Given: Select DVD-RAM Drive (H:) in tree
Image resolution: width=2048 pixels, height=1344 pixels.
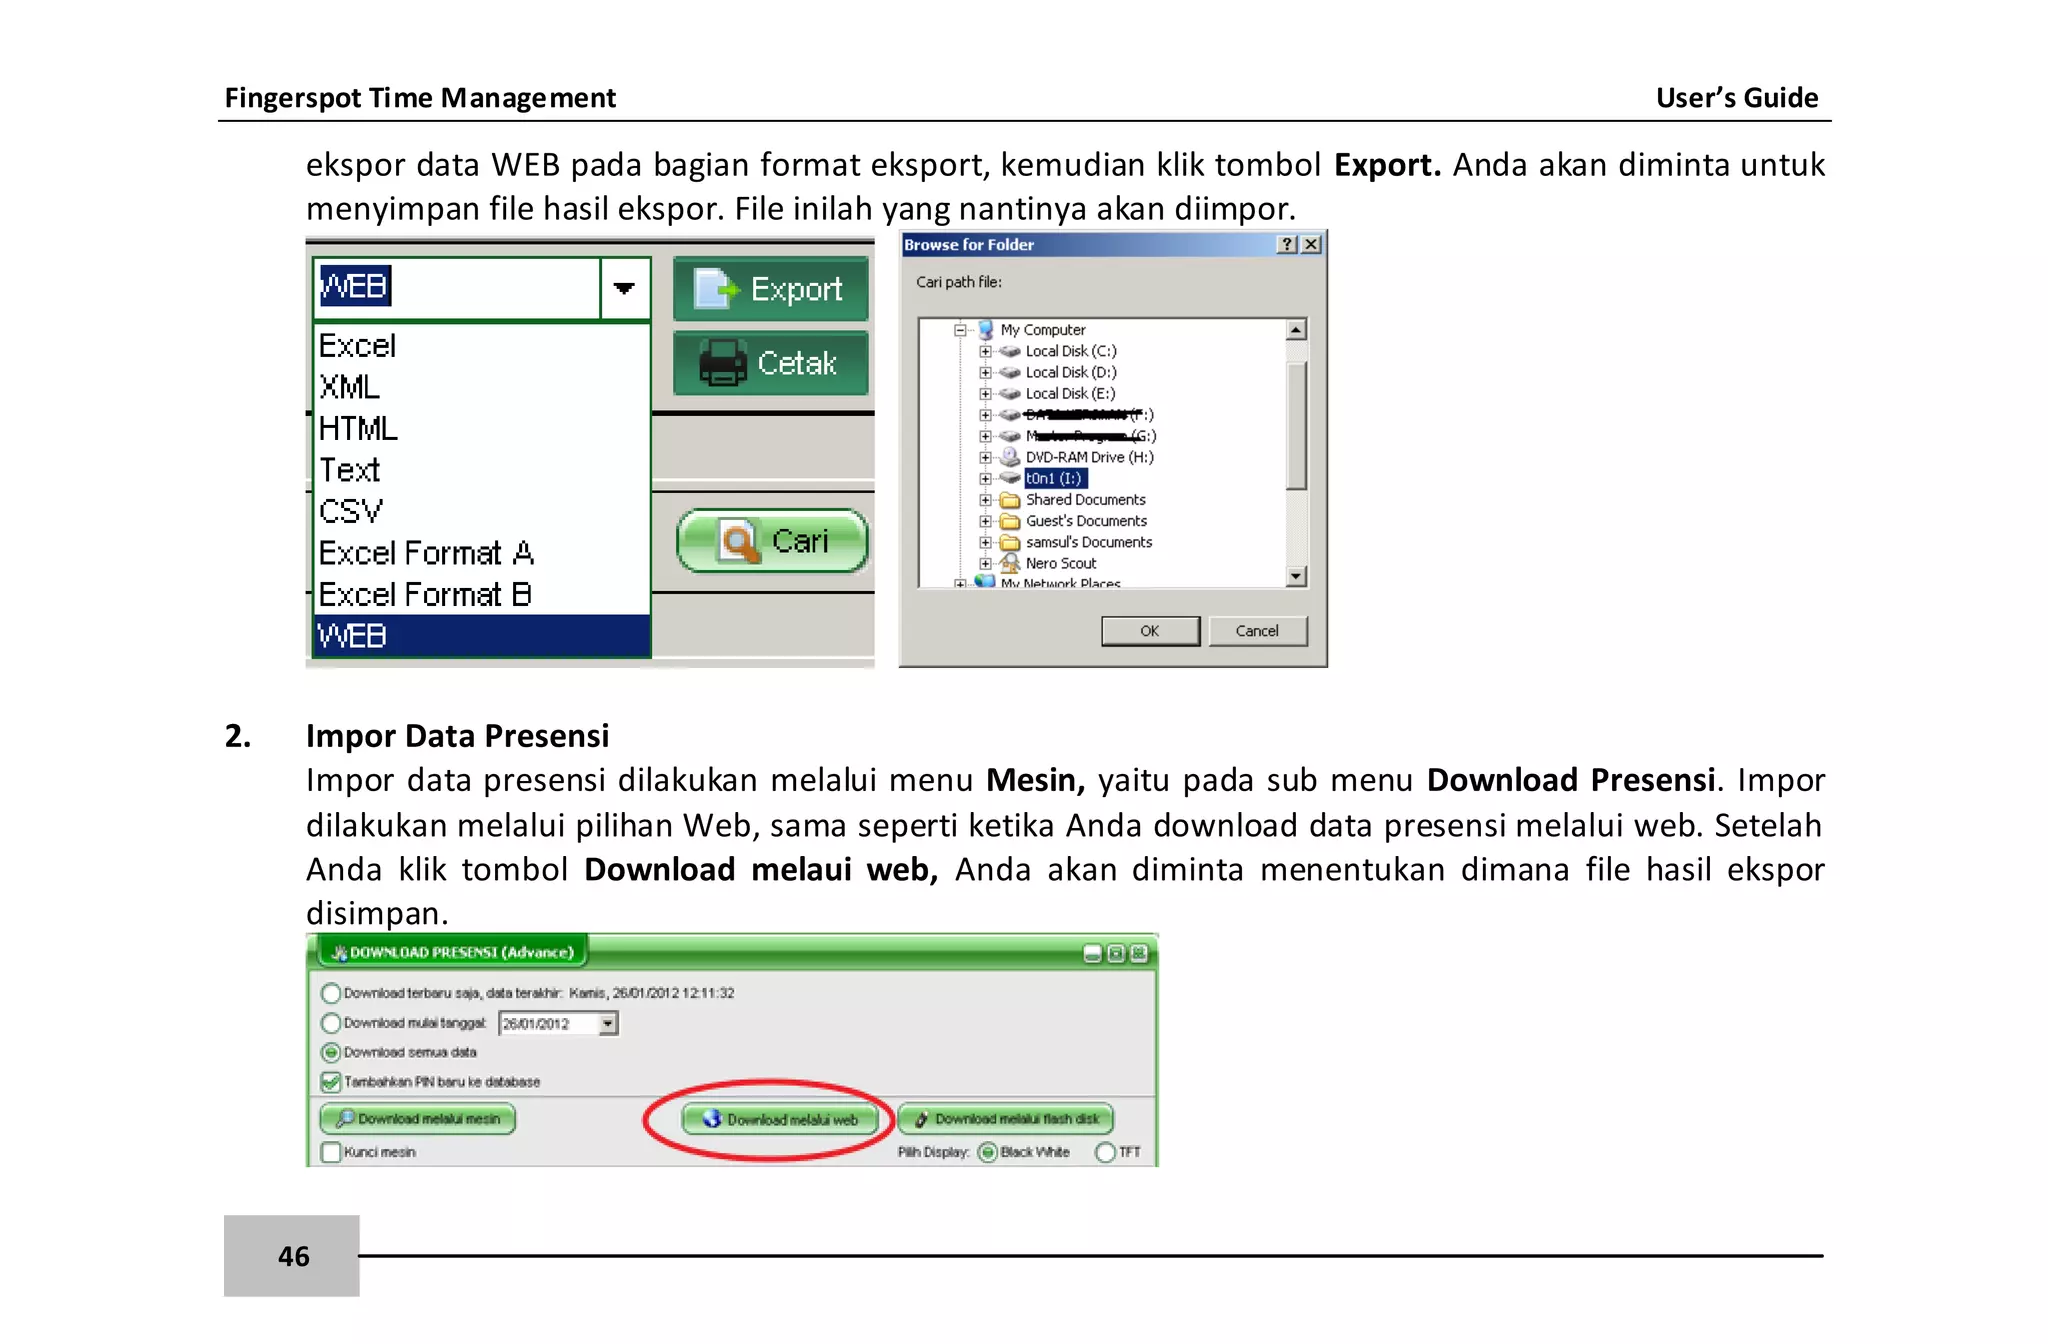Looking at the screenshot, I should 1089,457.
